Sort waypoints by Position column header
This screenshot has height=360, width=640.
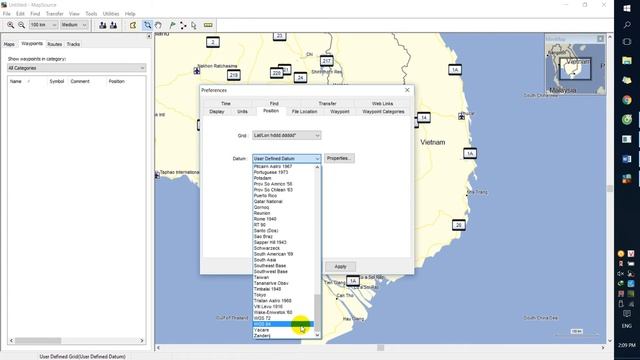[x=117, y=81]
